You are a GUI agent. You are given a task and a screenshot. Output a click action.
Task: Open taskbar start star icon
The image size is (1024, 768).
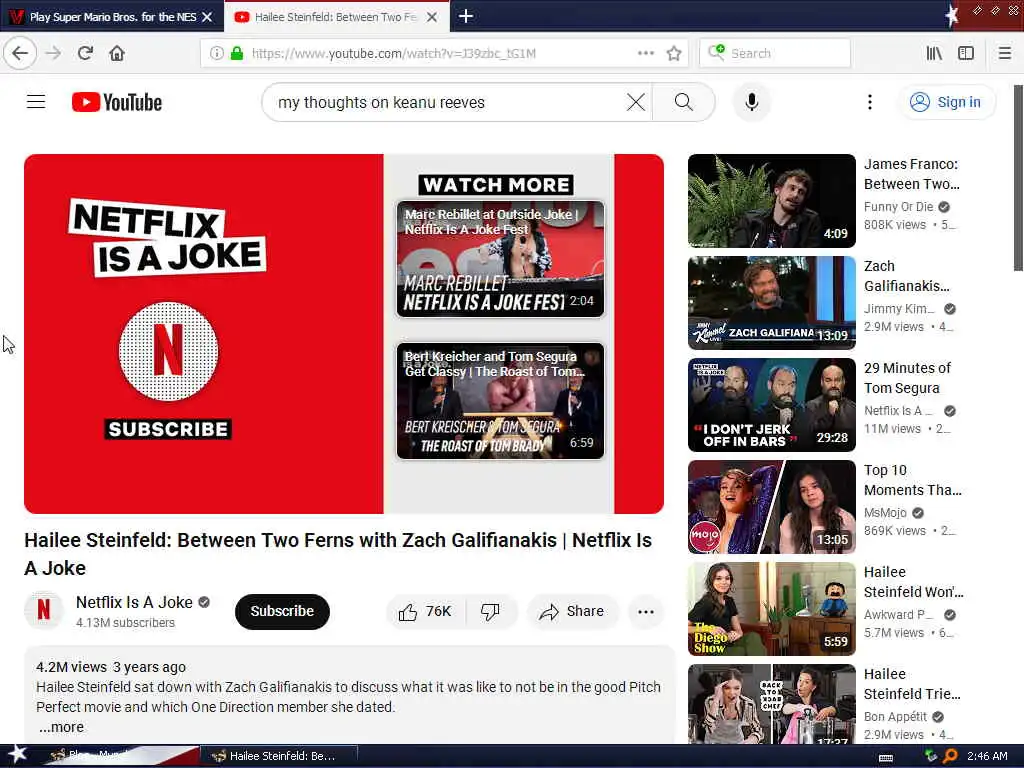tap(17, 754)
